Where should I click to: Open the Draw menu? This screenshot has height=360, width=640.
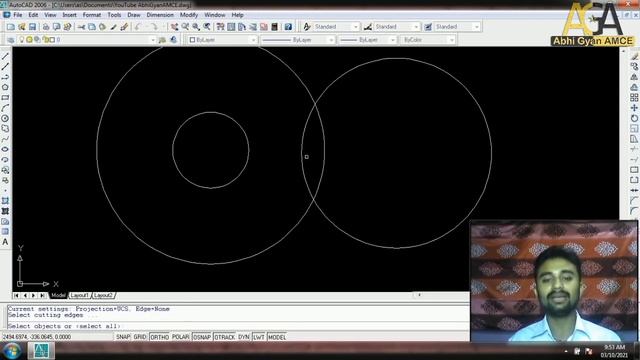[x=134, y=15]
